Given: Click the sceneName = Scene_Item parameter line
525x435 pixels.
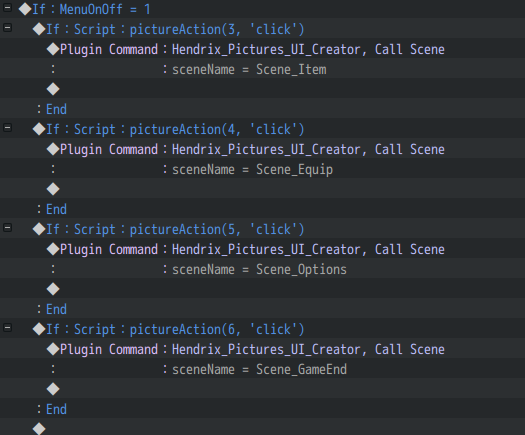Looking at the screenshot, I should pos(262,69).
